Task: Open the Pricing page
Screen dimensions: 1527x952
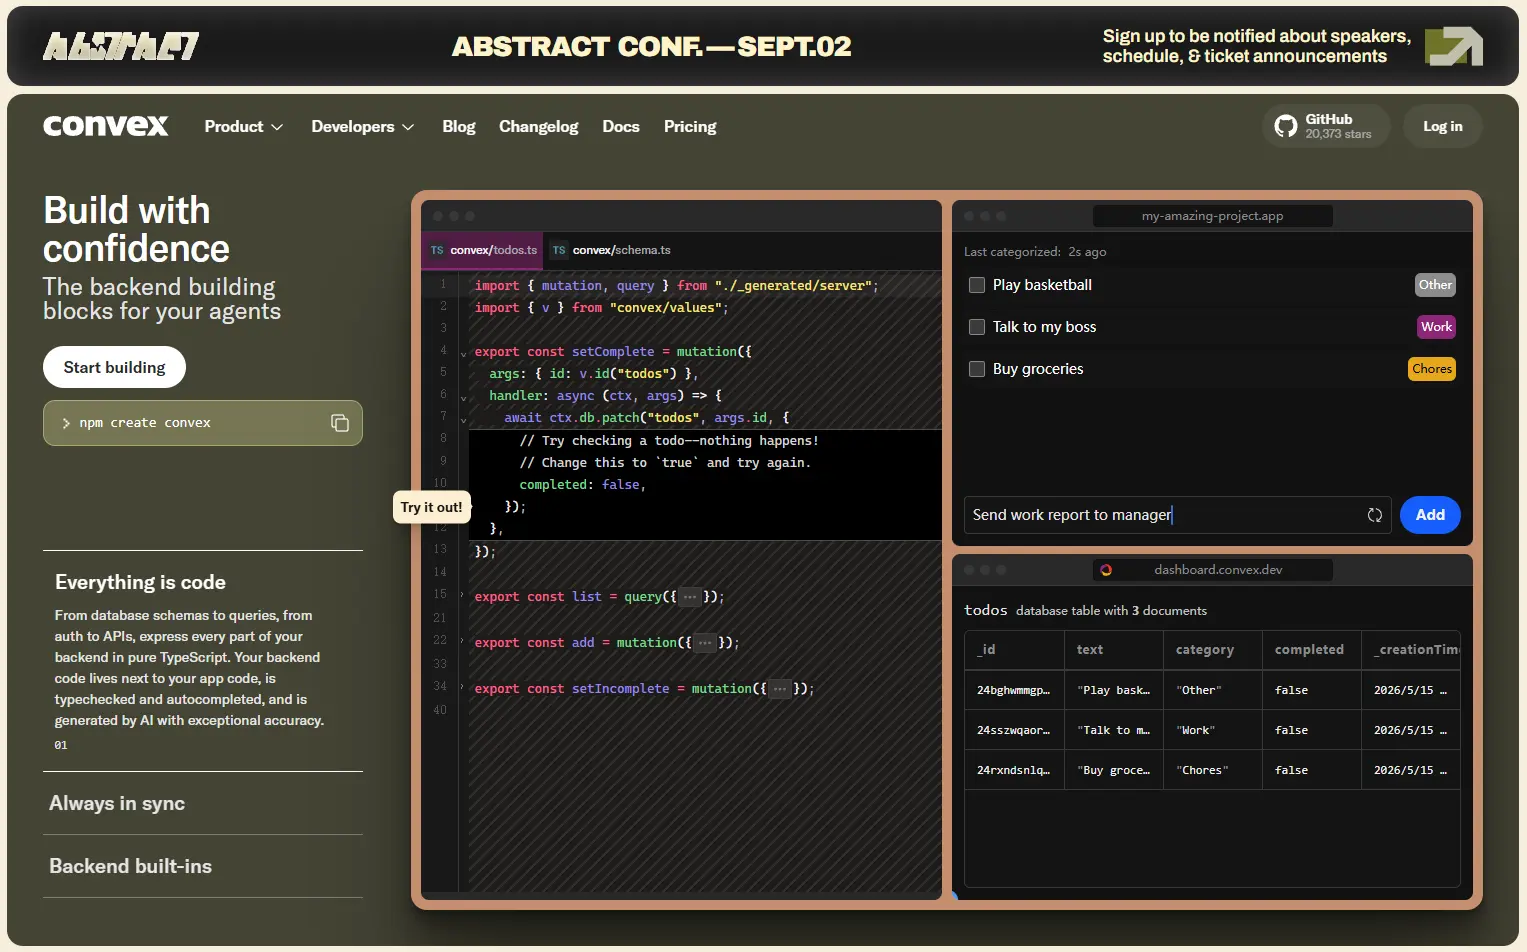Action: click(x=690, y=127)
